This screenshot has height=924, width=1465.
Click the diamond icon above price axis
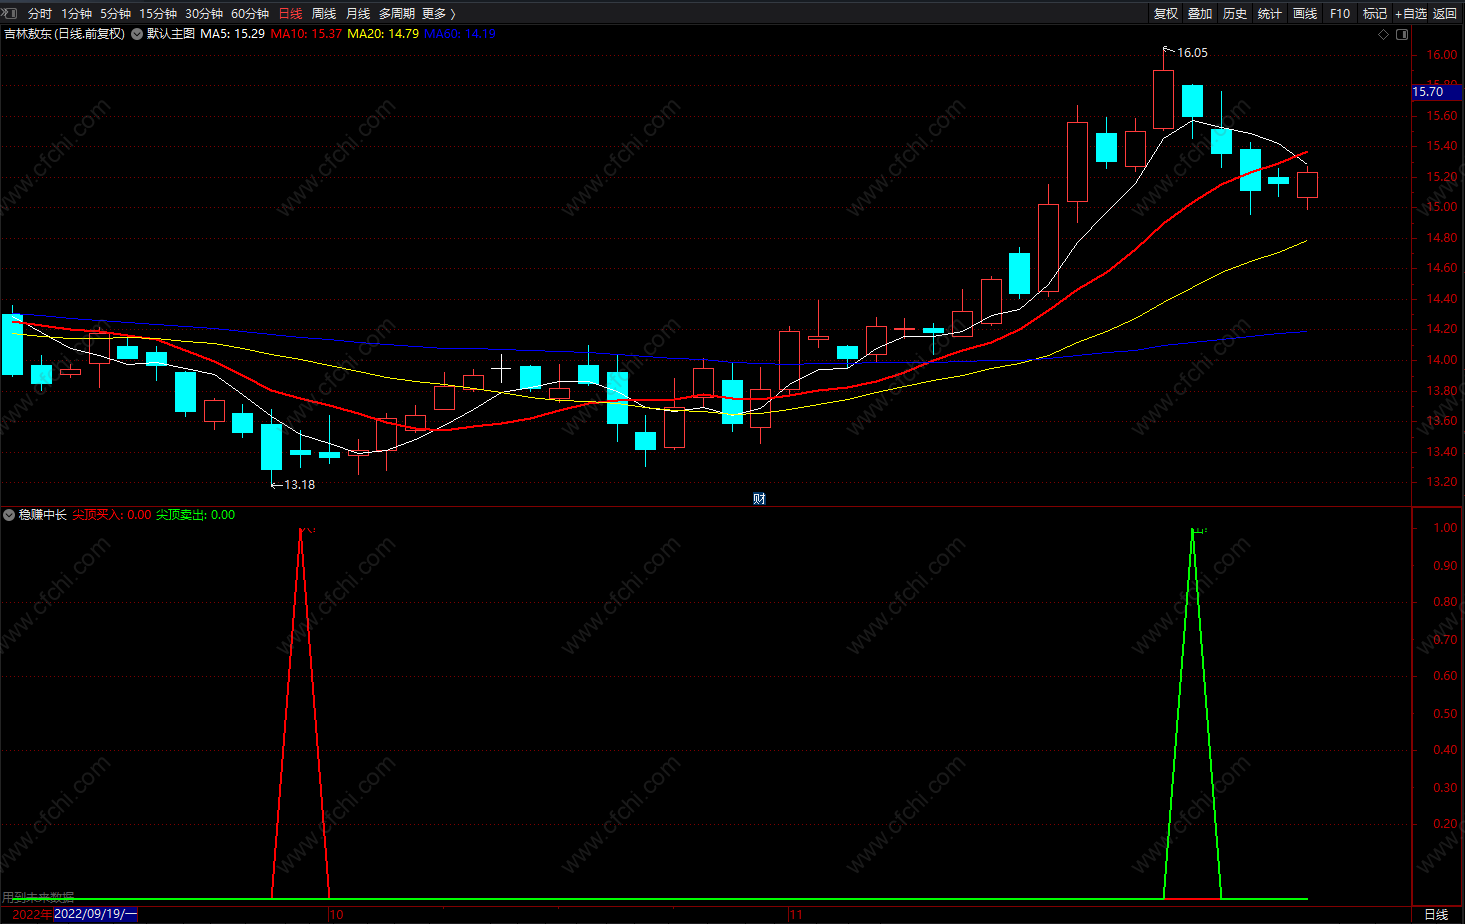1384,34
